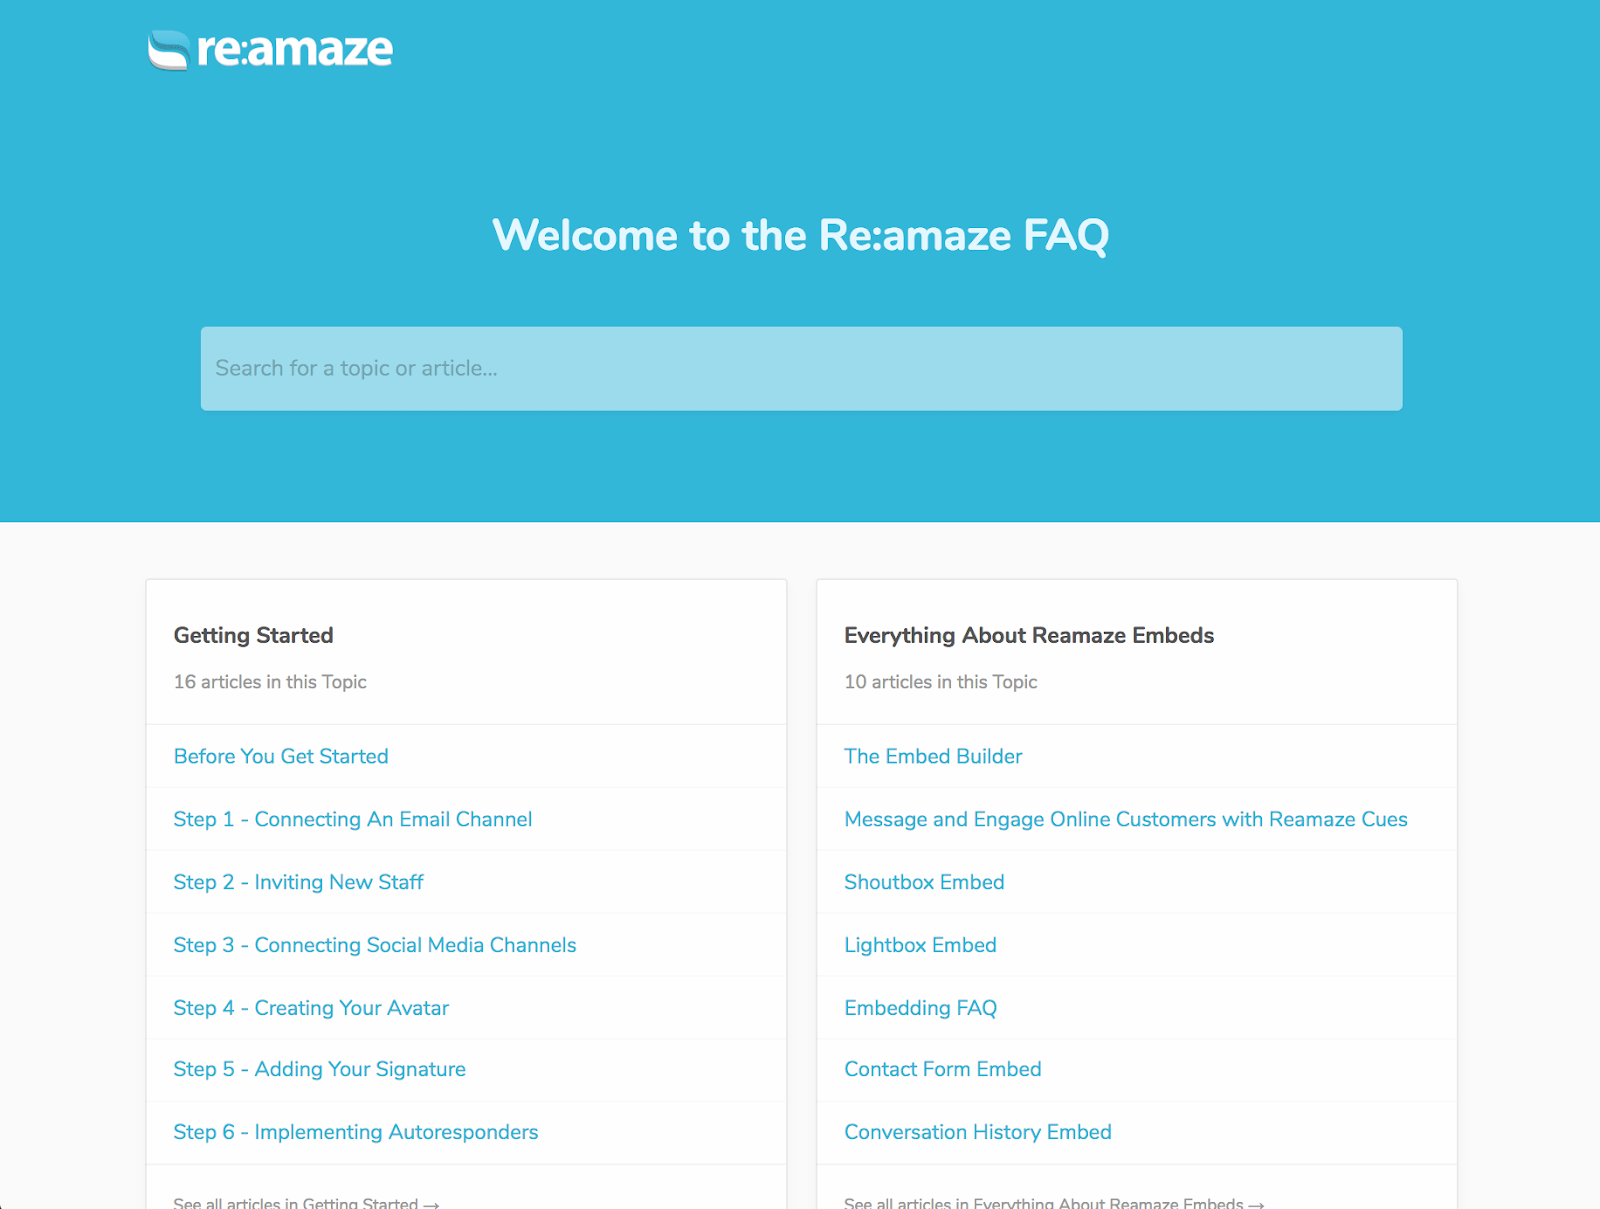Open Step 3 - Connecting Social Media Channels
1600x1209 pixels.
(x=374, y=945)
